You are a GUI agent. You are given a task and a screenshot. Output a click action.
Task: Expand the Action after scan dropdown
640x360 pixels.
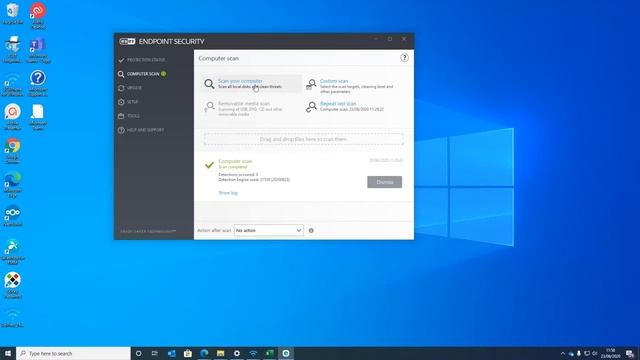[x=269, y=231]
